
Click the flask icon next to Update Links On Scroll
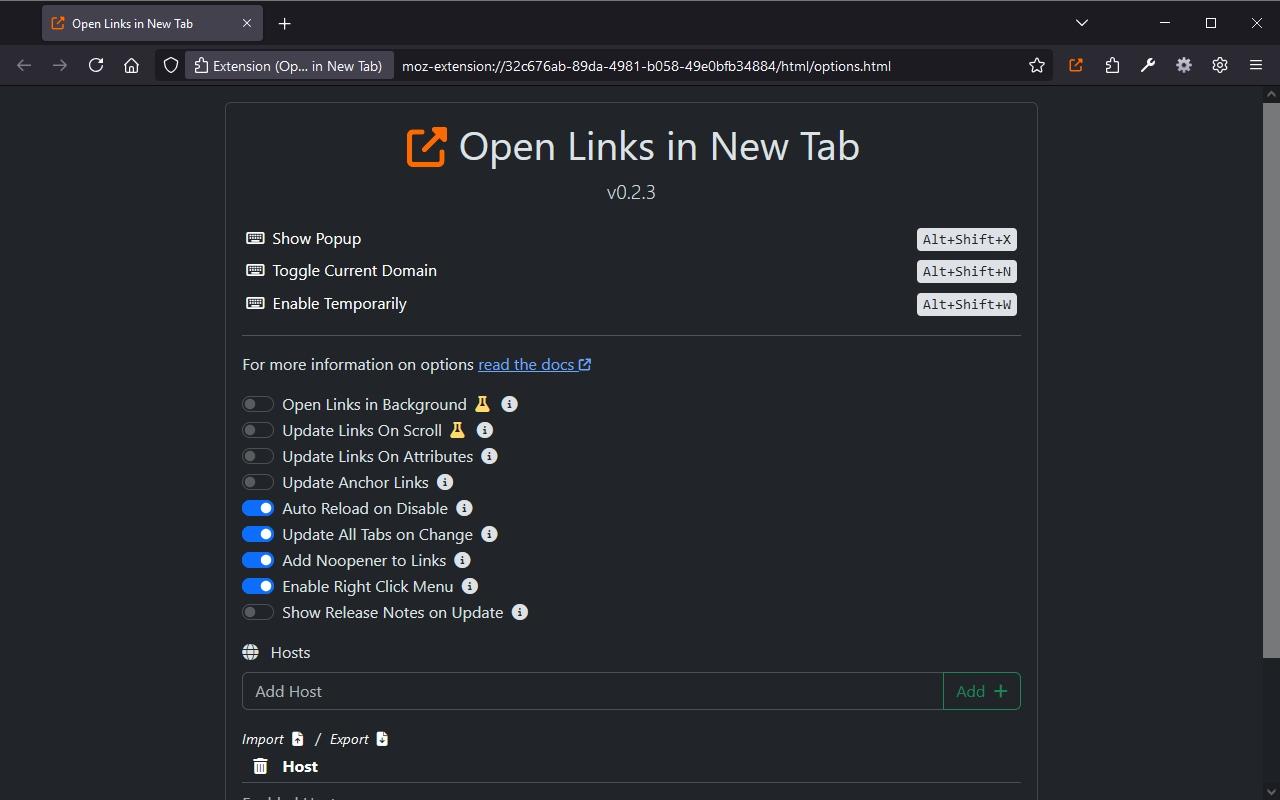pos(457,430)
